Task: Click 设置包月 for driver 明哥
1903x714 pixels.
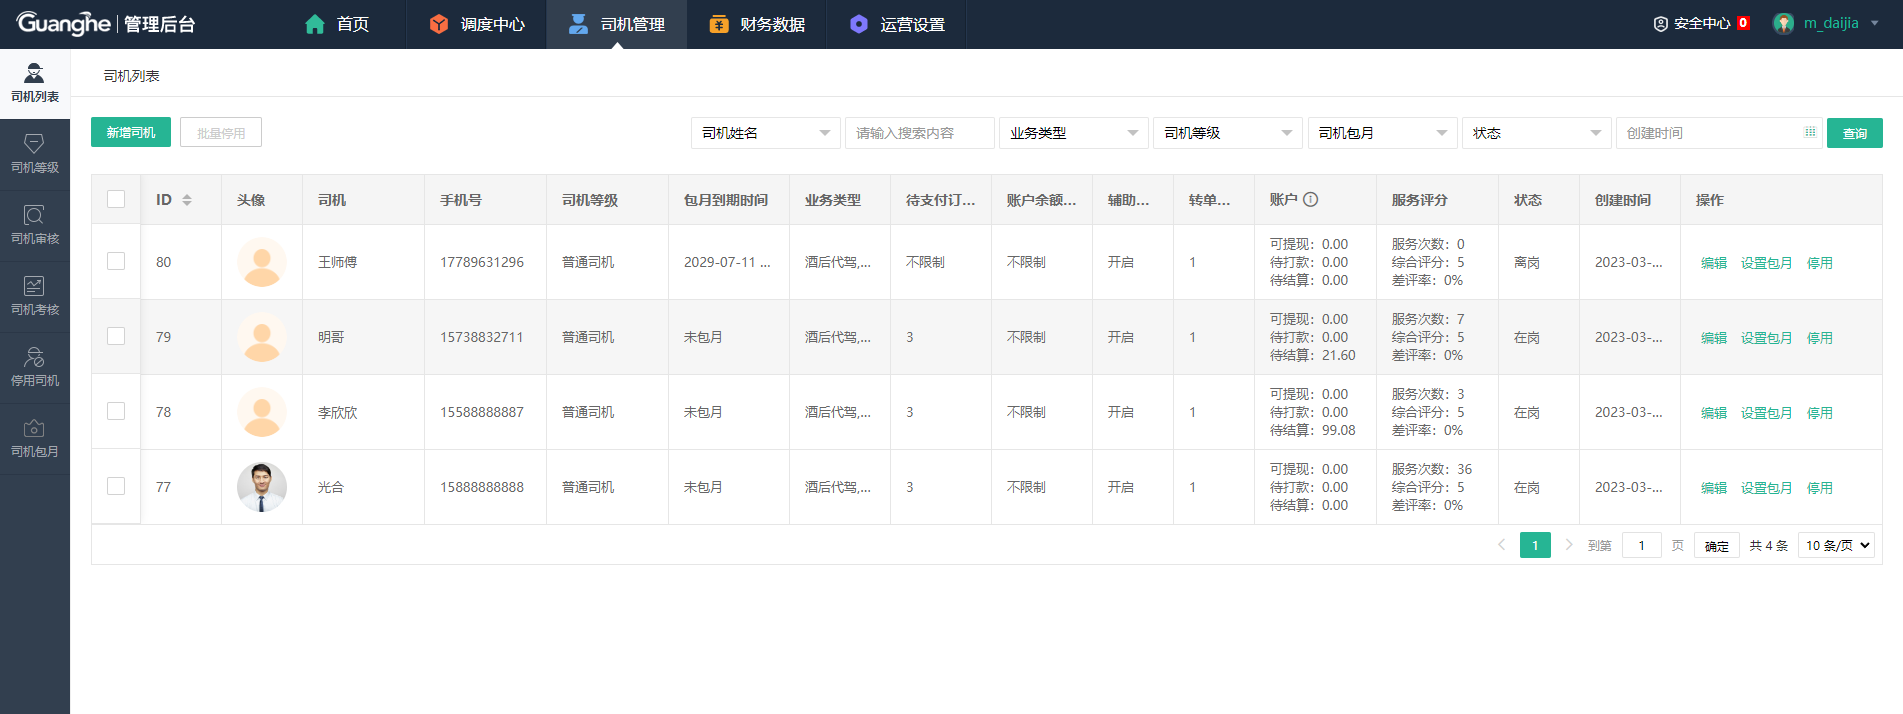Action: point(1766,338)
